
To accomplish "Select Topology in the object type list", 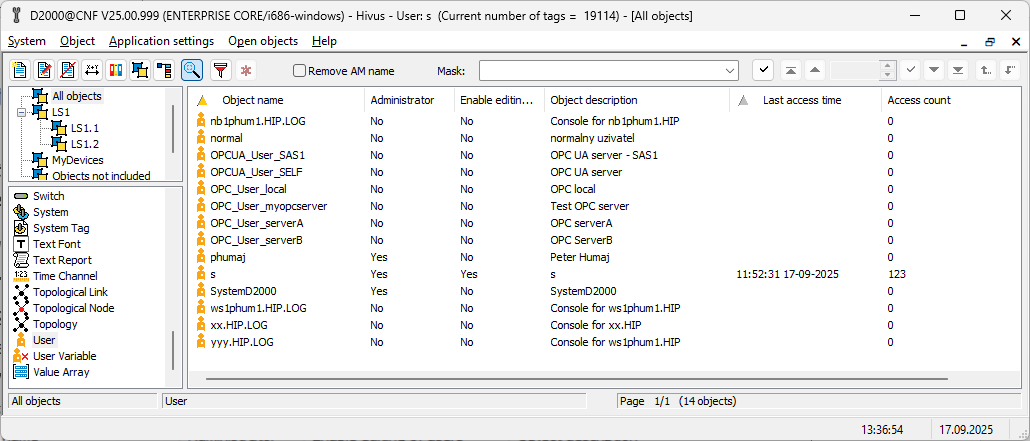I will [55, 324].
